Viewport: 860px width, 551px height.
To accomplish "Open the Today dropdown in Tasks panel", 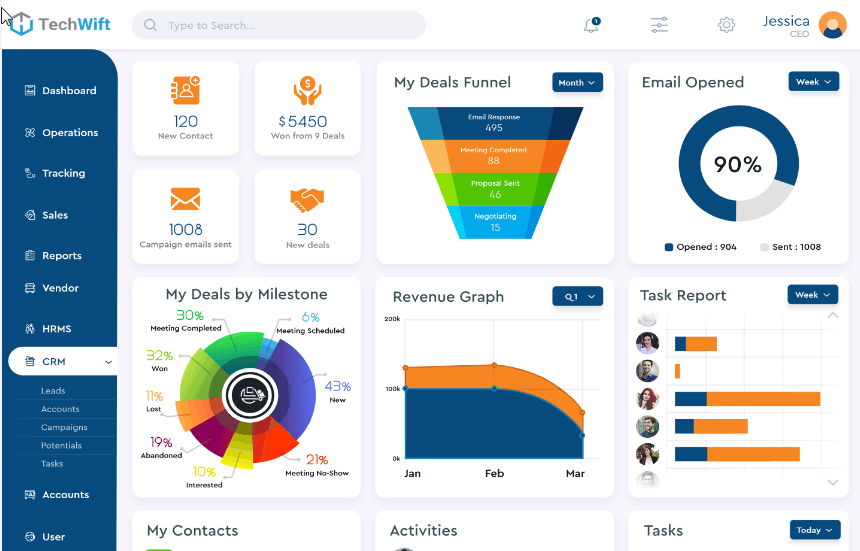I will coord(814,530).
